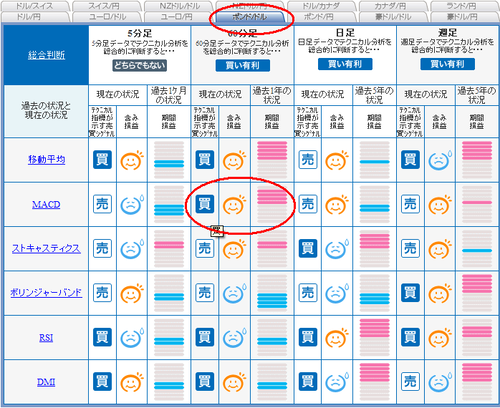
Task: Click the どちらでもない button under 5分足
Action: [139, 65]
